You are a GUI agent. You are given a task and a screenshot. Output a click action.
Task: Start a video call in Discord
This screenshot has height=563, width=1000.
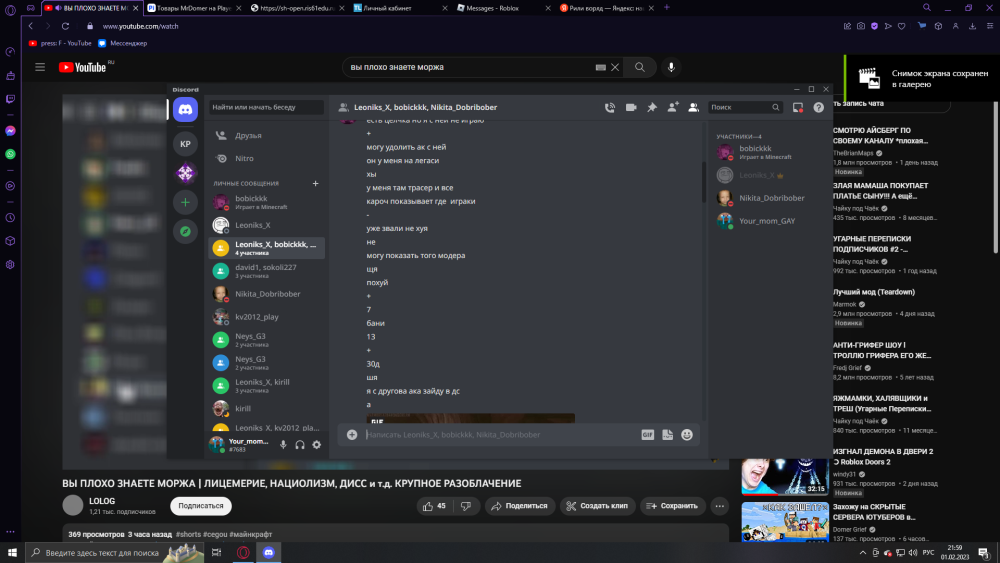[x=631, y=108]
